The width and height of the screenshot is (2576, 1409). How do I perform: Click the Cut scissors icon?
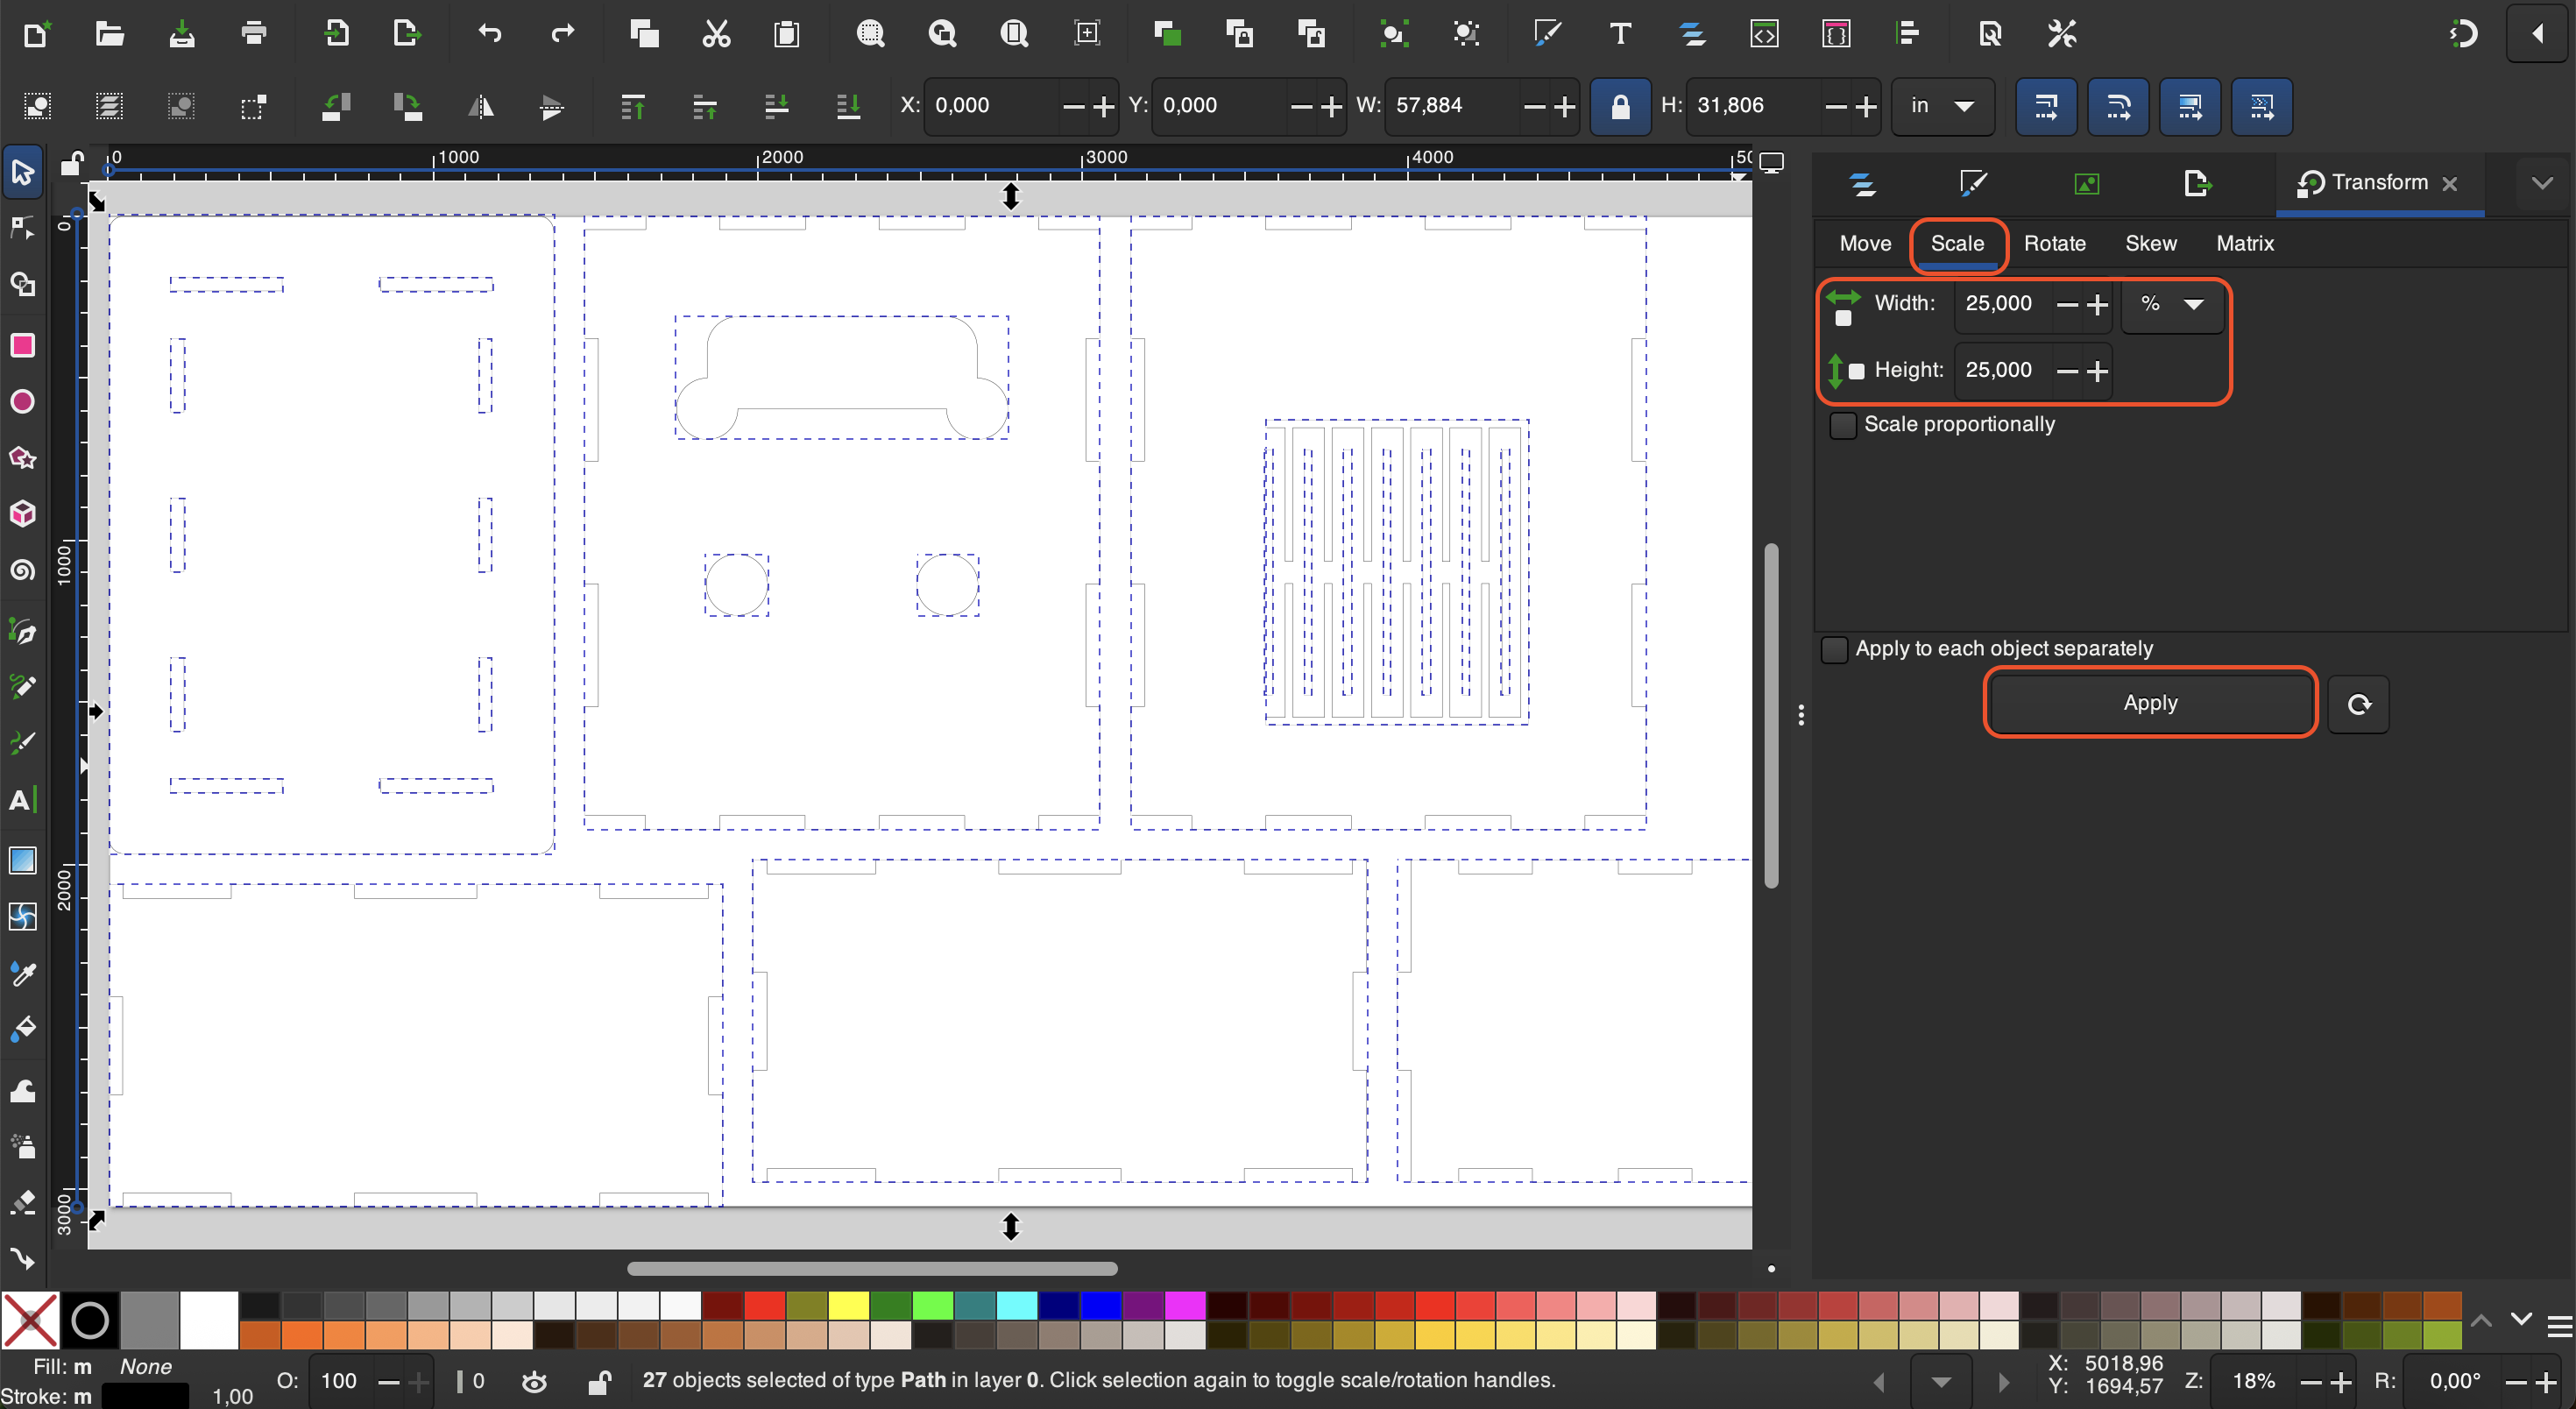pyautogui.click(x=716, y=34)
